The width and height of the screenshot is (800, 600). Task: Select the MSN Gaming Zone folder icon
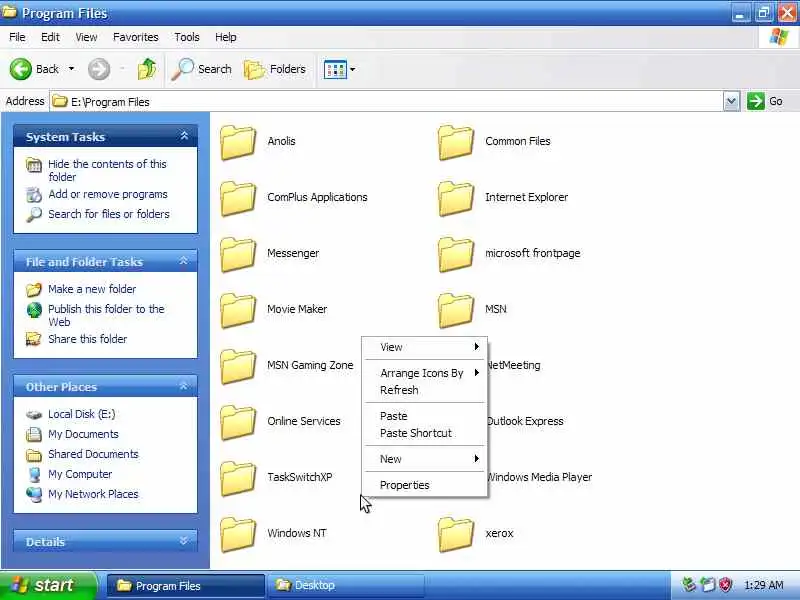(238, 367)
